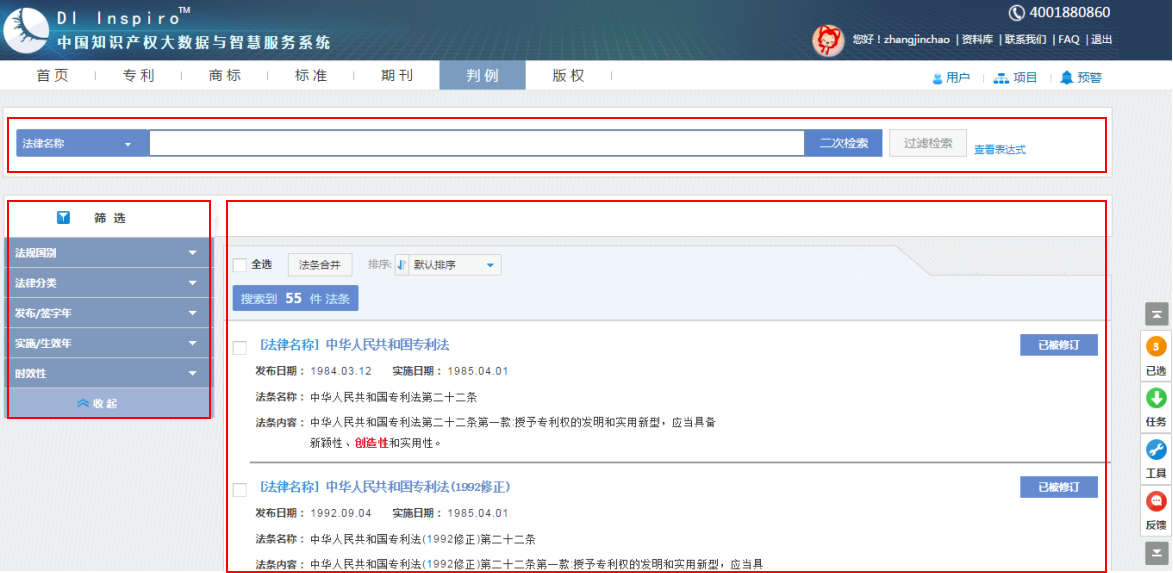Click the scroll-to-bottom arrow icon in sidebar
Viewport: 1173px width, 573px height.
[1155, 551]
